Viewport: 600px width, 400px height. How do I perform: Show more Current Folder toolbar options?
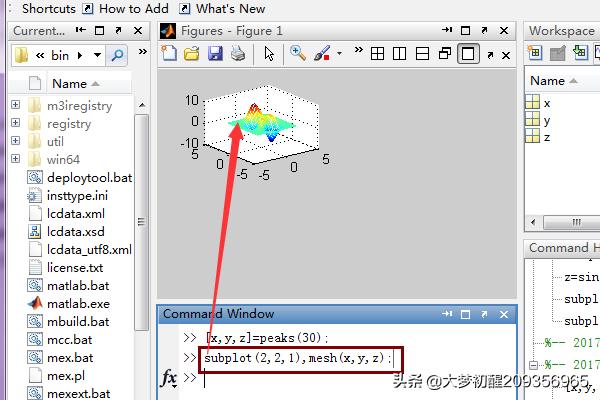click(143, 51)
